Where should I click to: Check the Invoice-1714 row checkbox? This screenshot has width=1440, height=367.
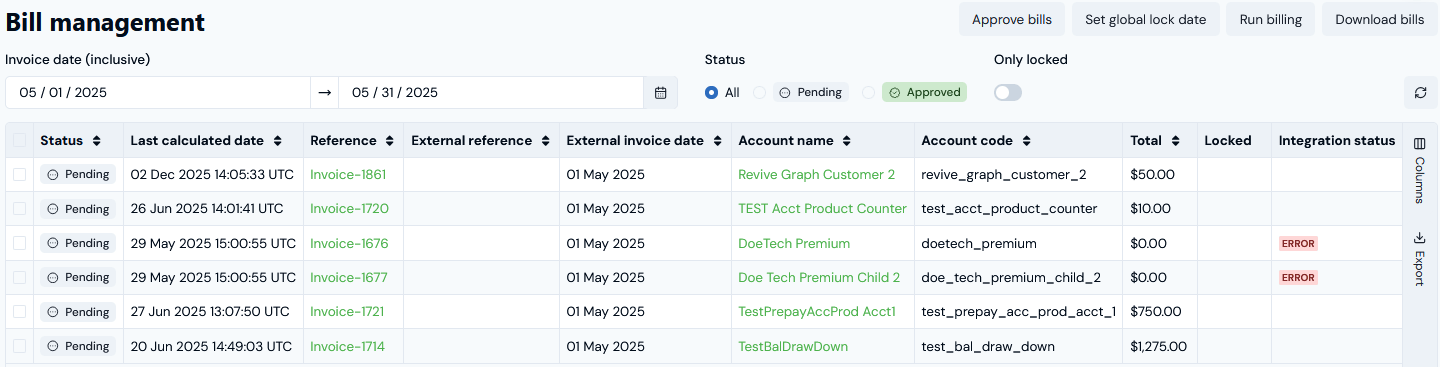point(20,346)
